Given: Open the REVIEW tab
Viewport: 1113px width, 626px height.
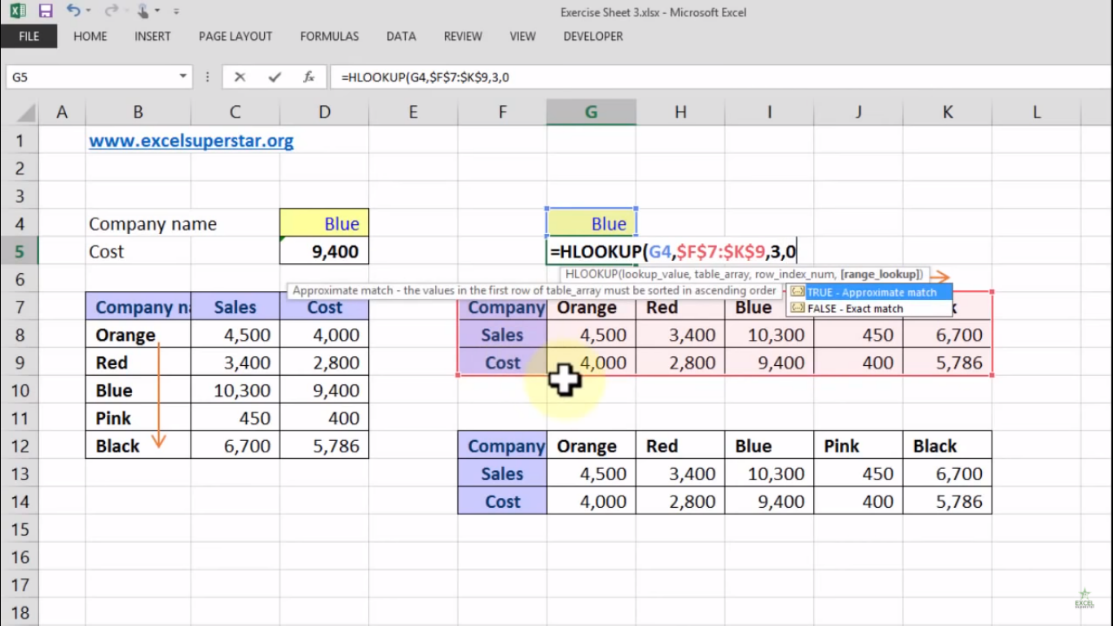Looking at the screenshot, I should tap(463, 36).
